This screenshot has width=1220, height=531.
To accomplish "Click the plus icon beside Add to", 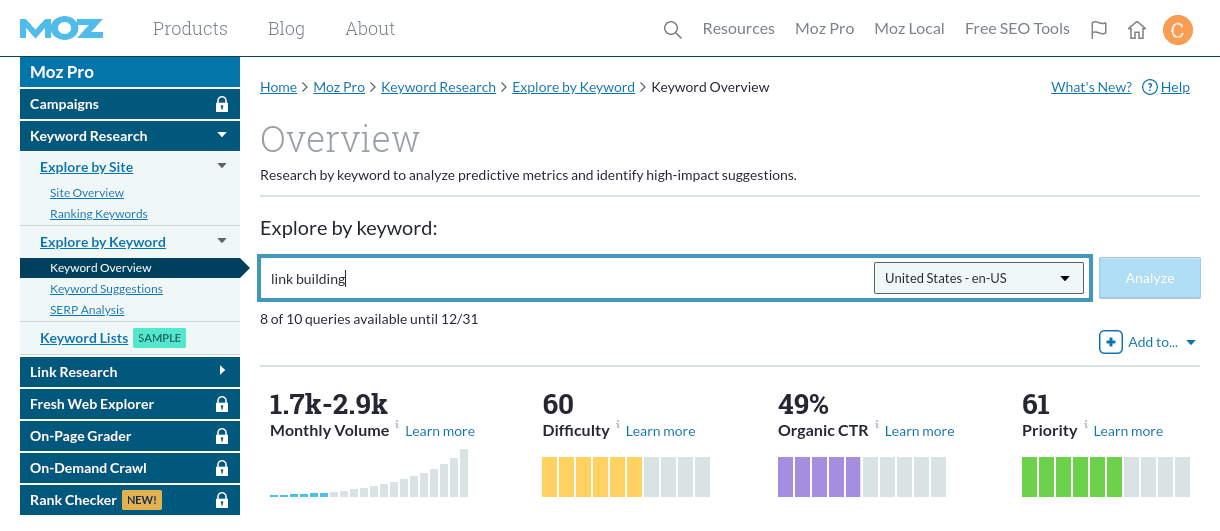I will click(x=1110, y=342).
